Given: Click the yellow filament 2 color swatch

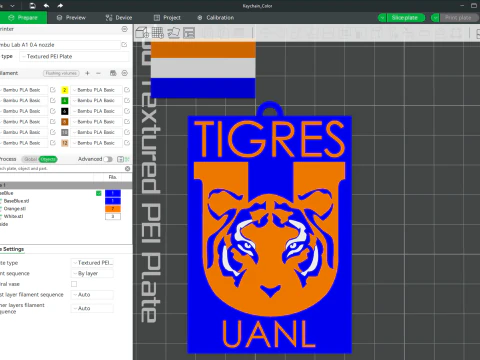Looking at the screenshot, I should (65, 90).
